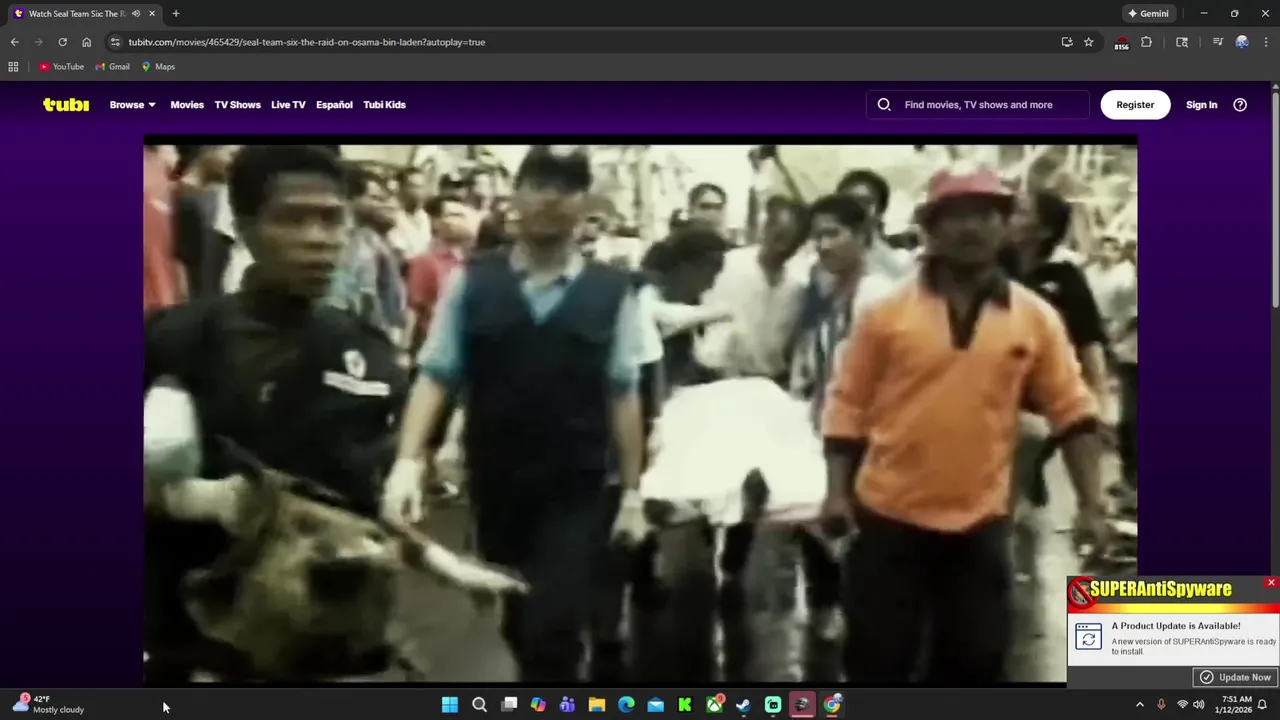Click the Sign In link

pyautogui.click(x=1201, y=104)
